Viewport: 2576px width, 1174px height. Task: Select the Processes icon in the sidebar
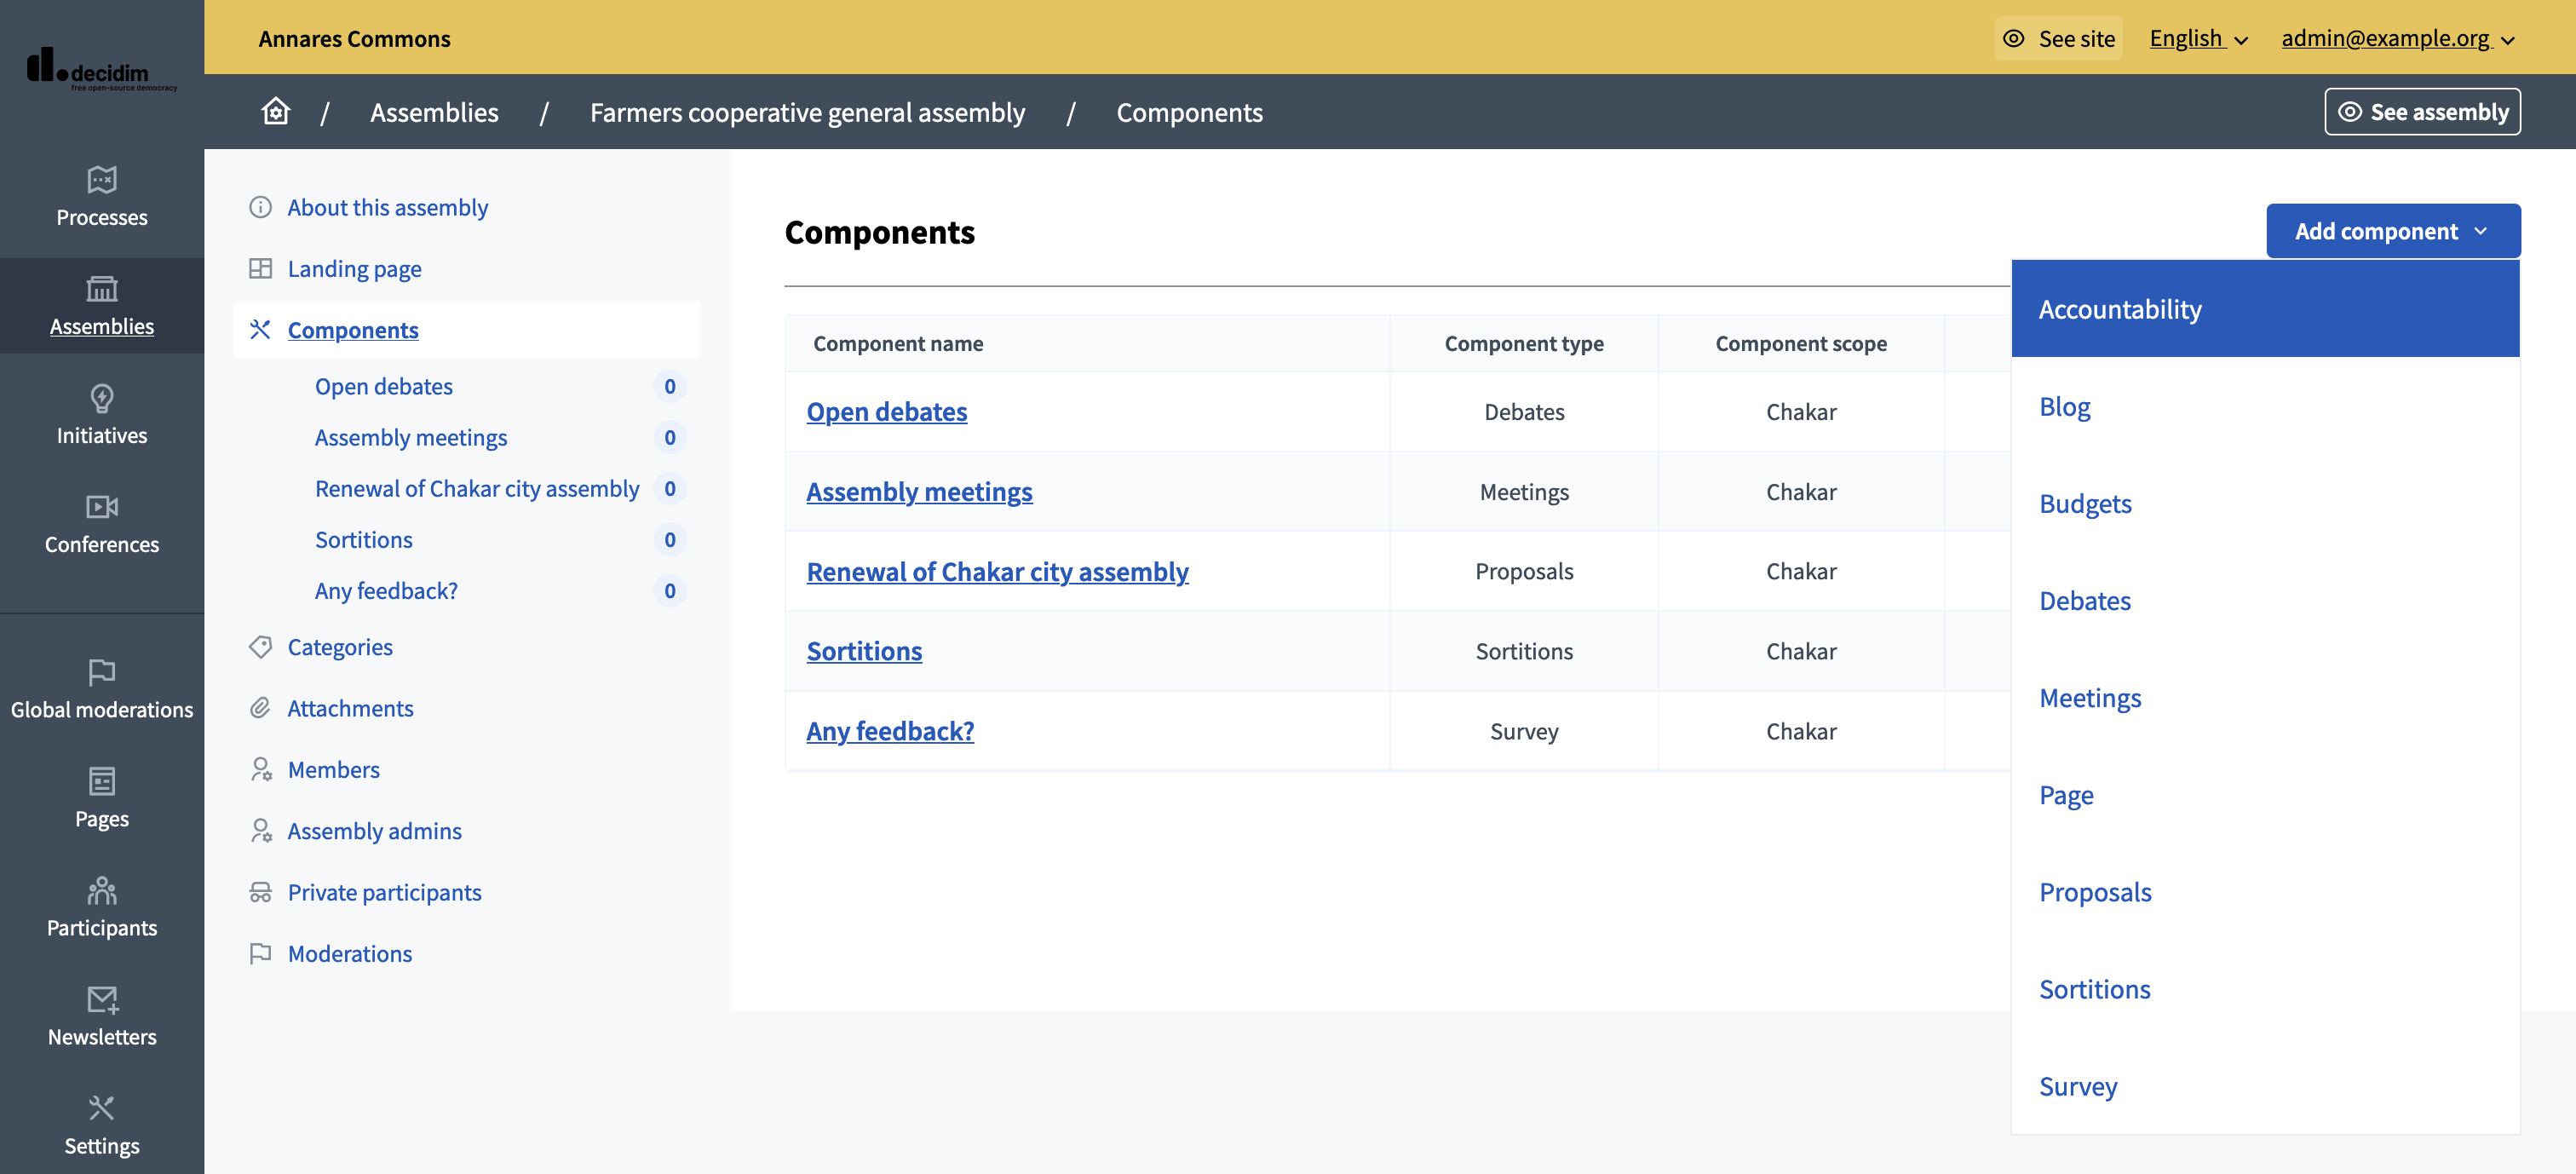101,181
